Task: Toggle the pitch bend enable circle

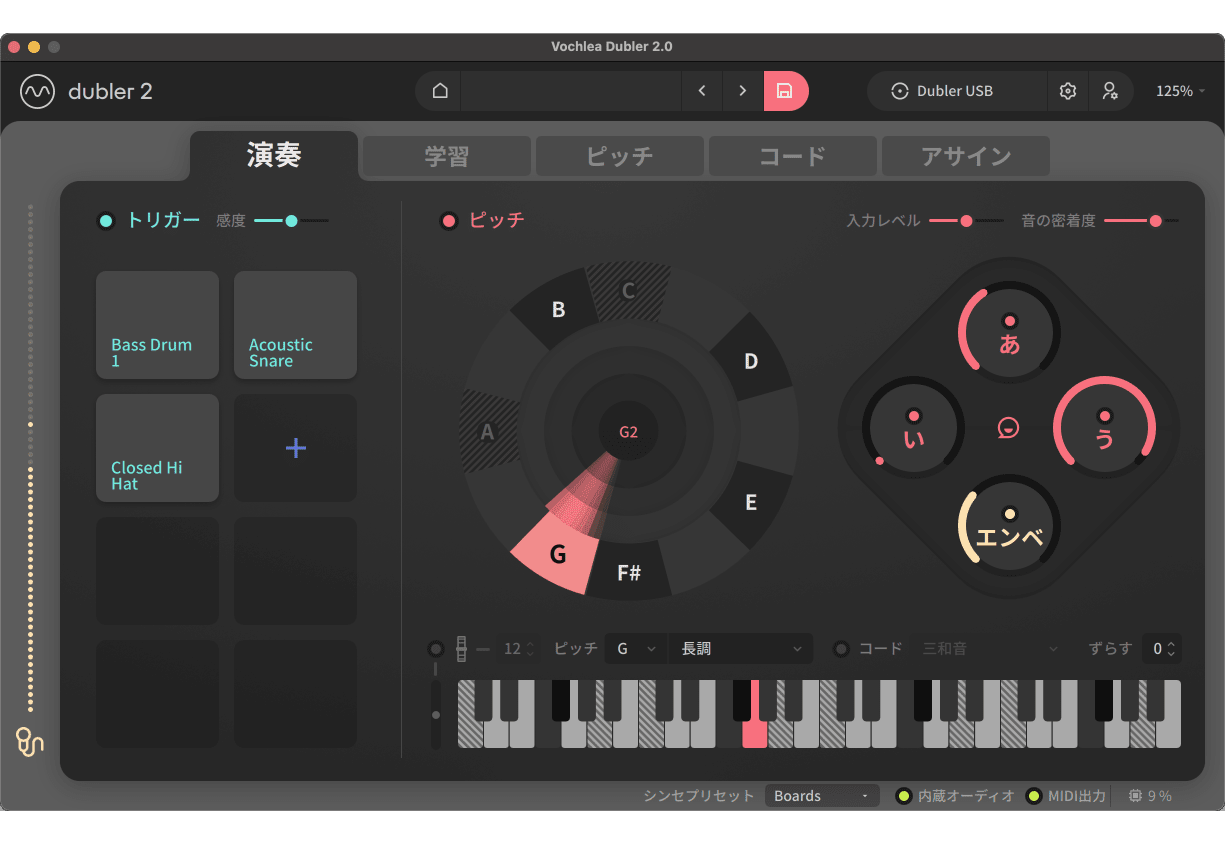Action: pos(435,648)
